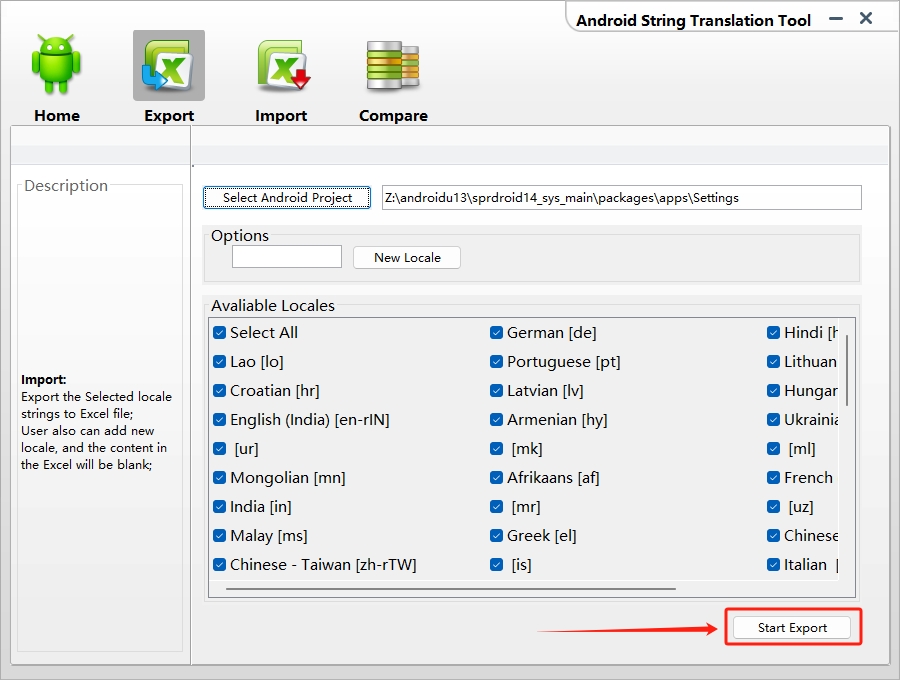Open the Import Excel icon
Image resolution: width=900 pixels, height=680 pixels.
(283, 65)
